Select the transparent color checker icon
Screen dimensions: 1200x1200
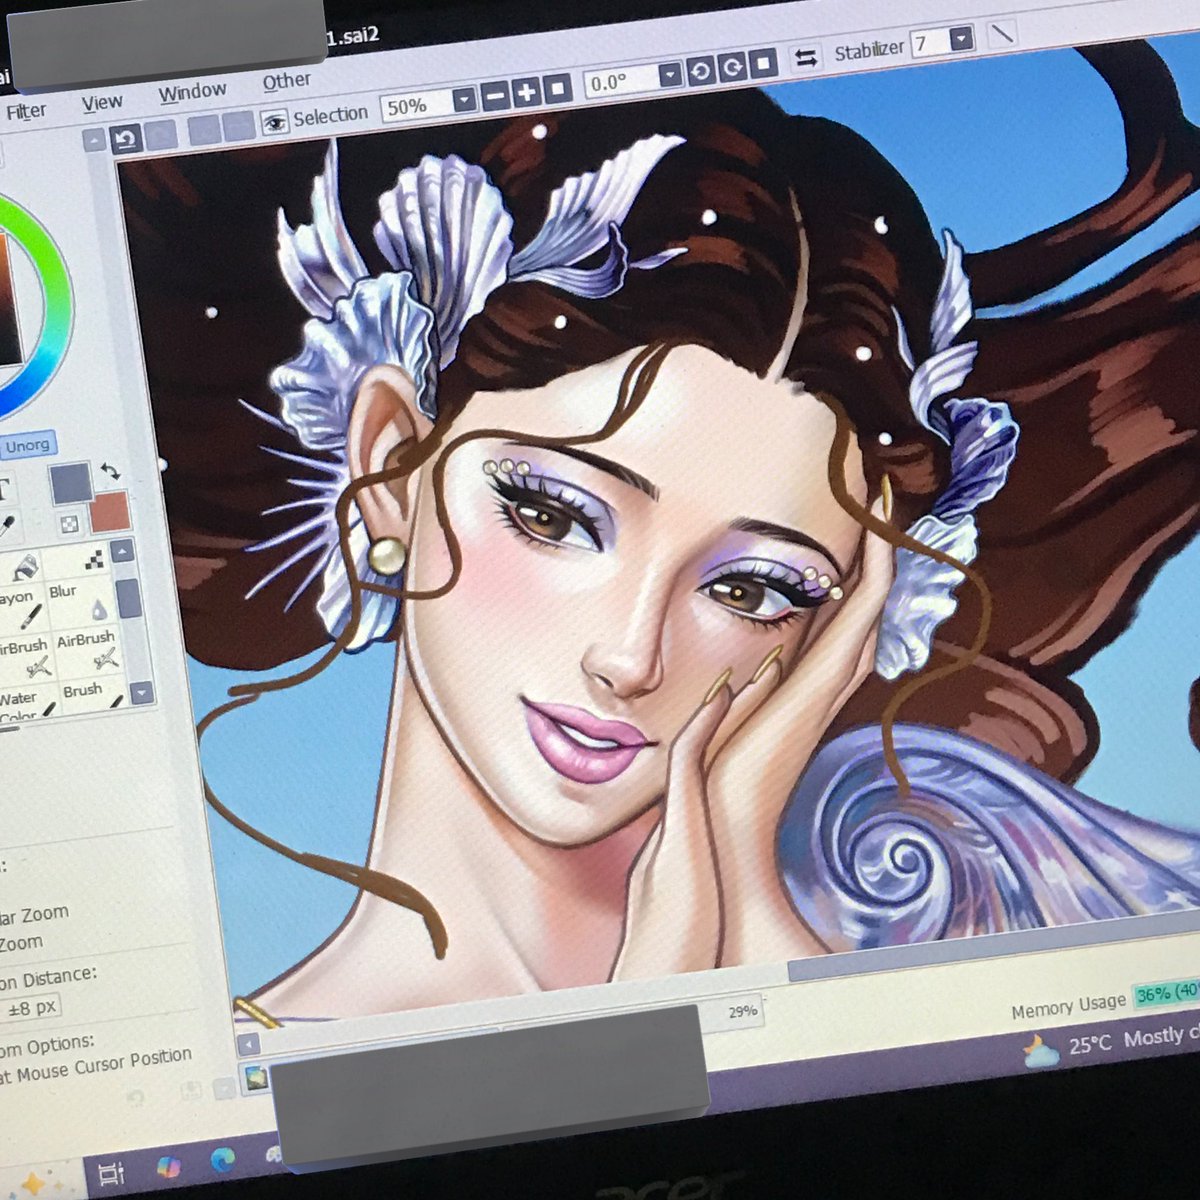[x=68, y=523]
